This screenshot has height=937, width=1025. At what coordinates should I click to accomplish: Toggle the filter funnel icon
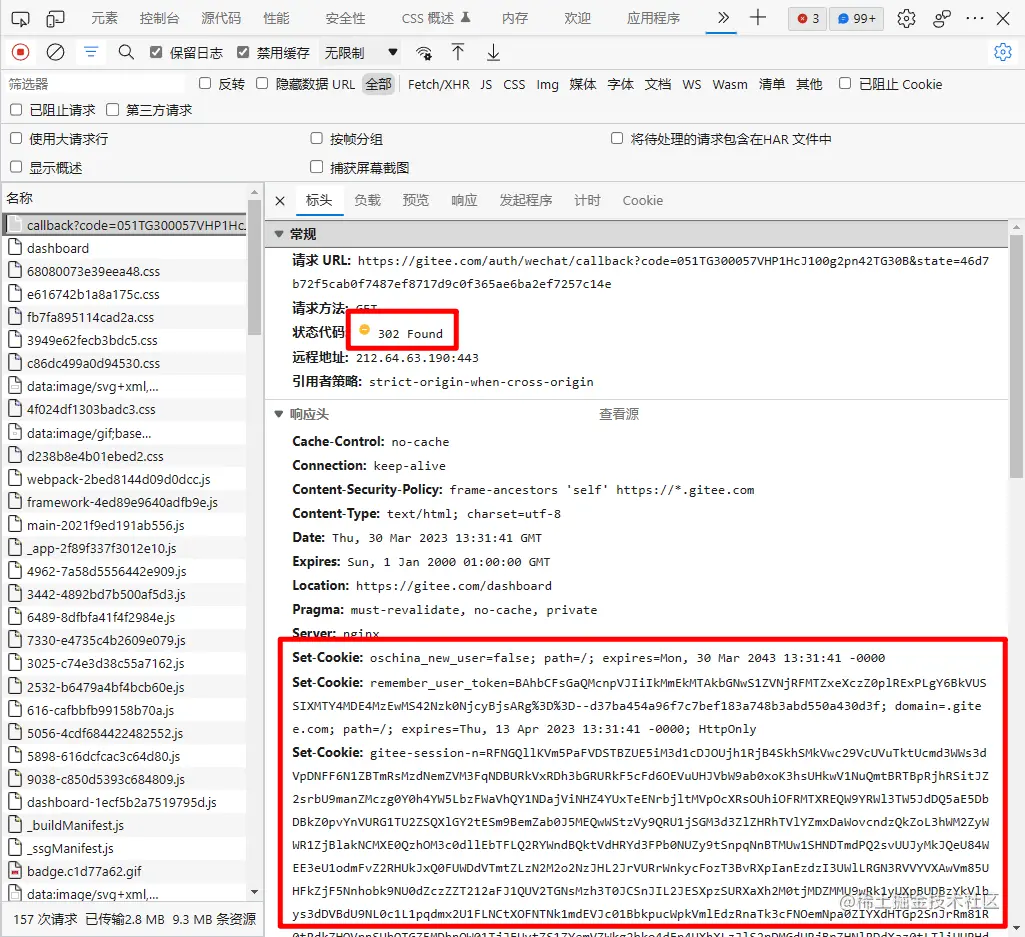[91, 52]
